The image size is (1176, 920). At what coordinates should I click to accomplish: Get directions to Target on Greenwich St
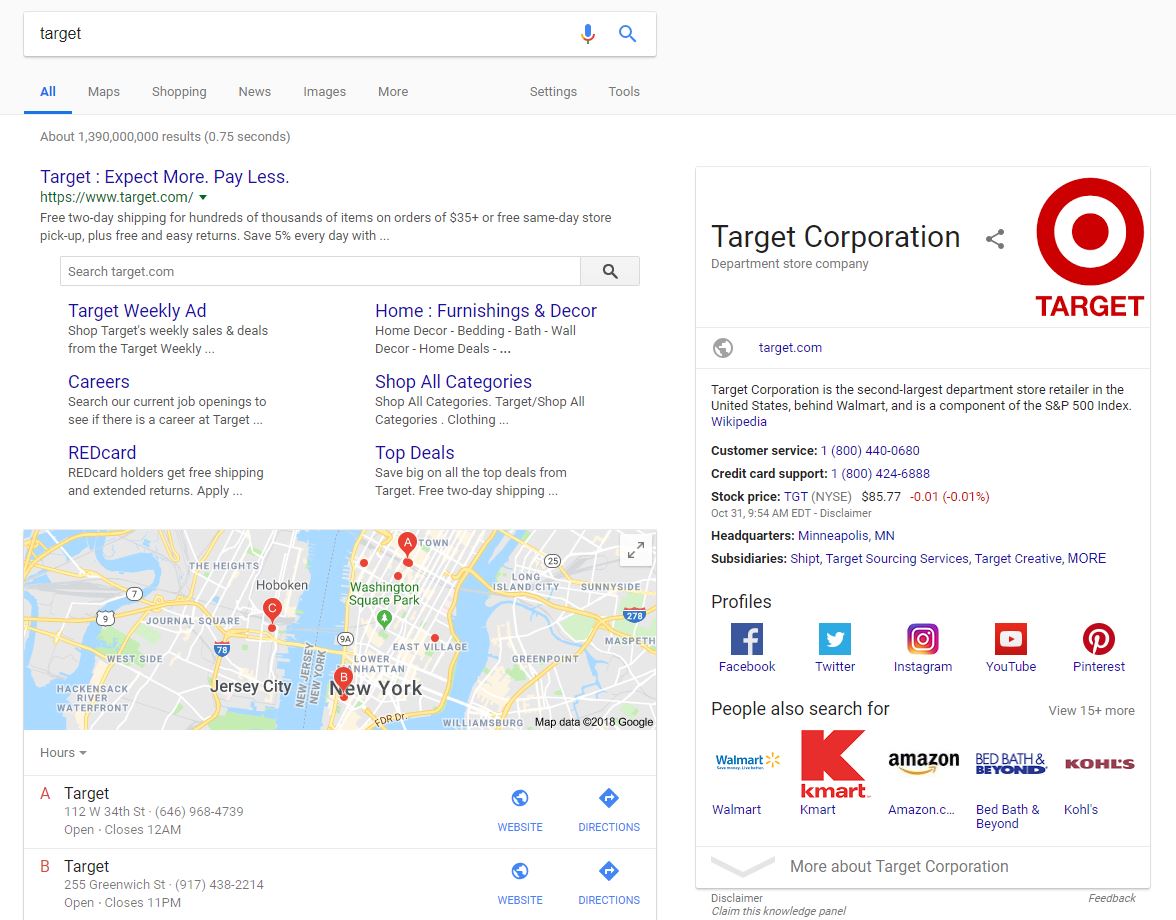pos(609,883)
